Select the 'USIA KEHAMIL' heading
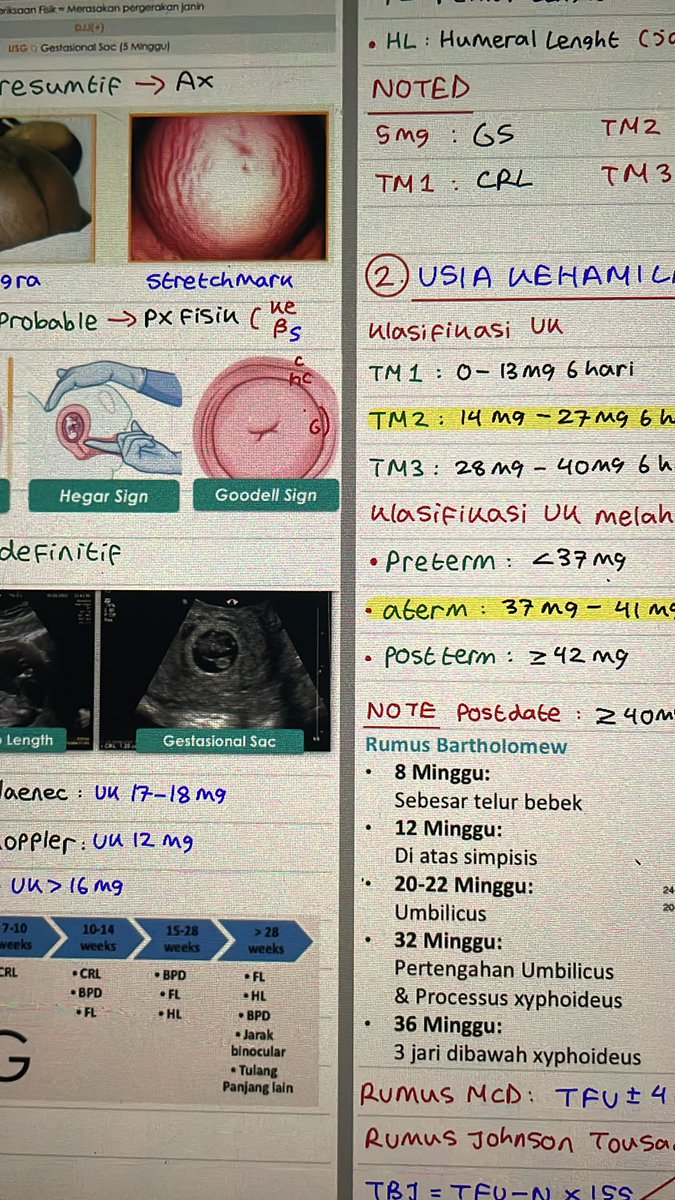 tap(546, 279)
